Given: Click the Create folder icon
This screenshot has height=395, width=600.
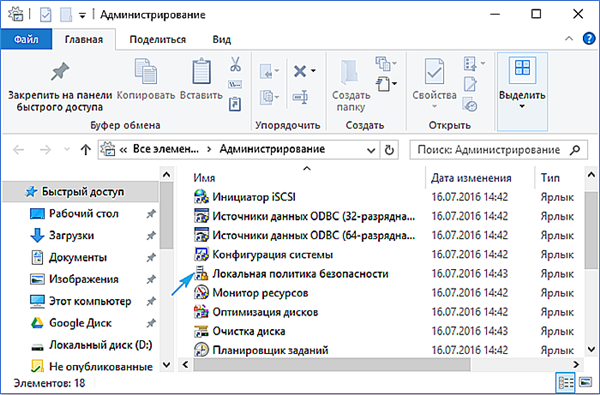Looking at the screenshot, I should (x=349, y=72).
